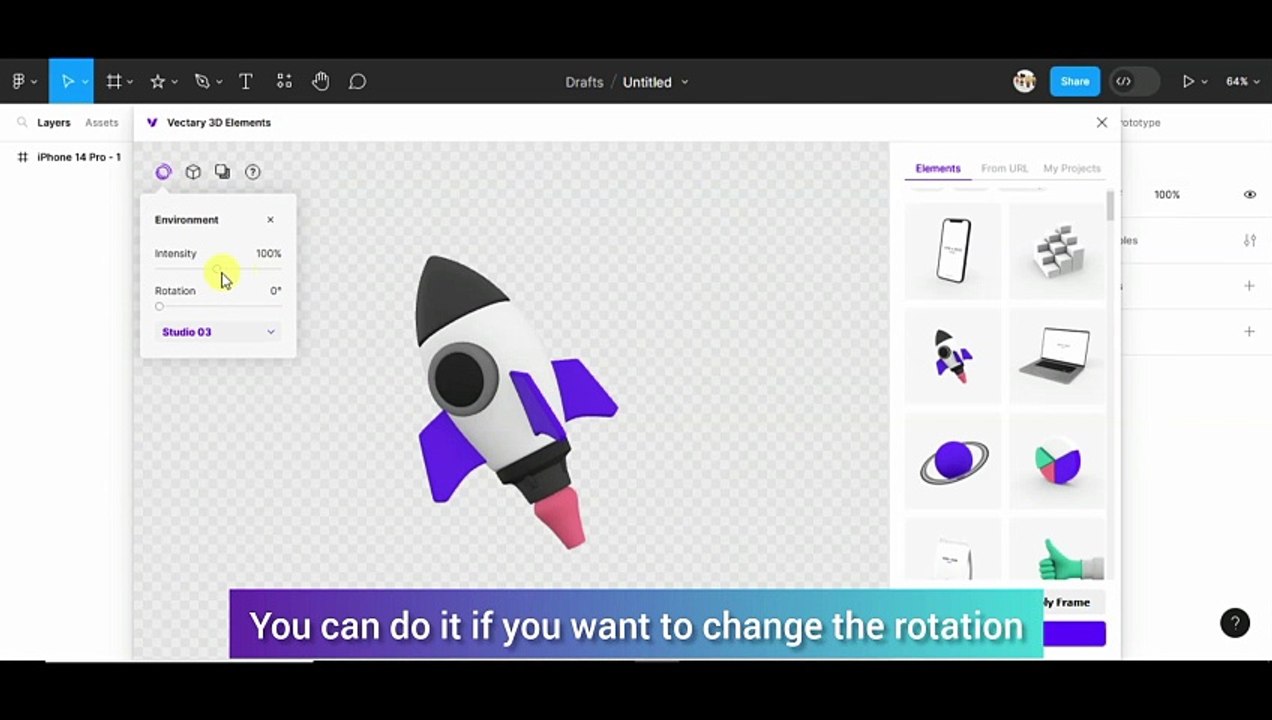Viewport: 1272px width, 720px height.
Task: Expand the Move tool options arrow
Action: [x=85, y=82]
